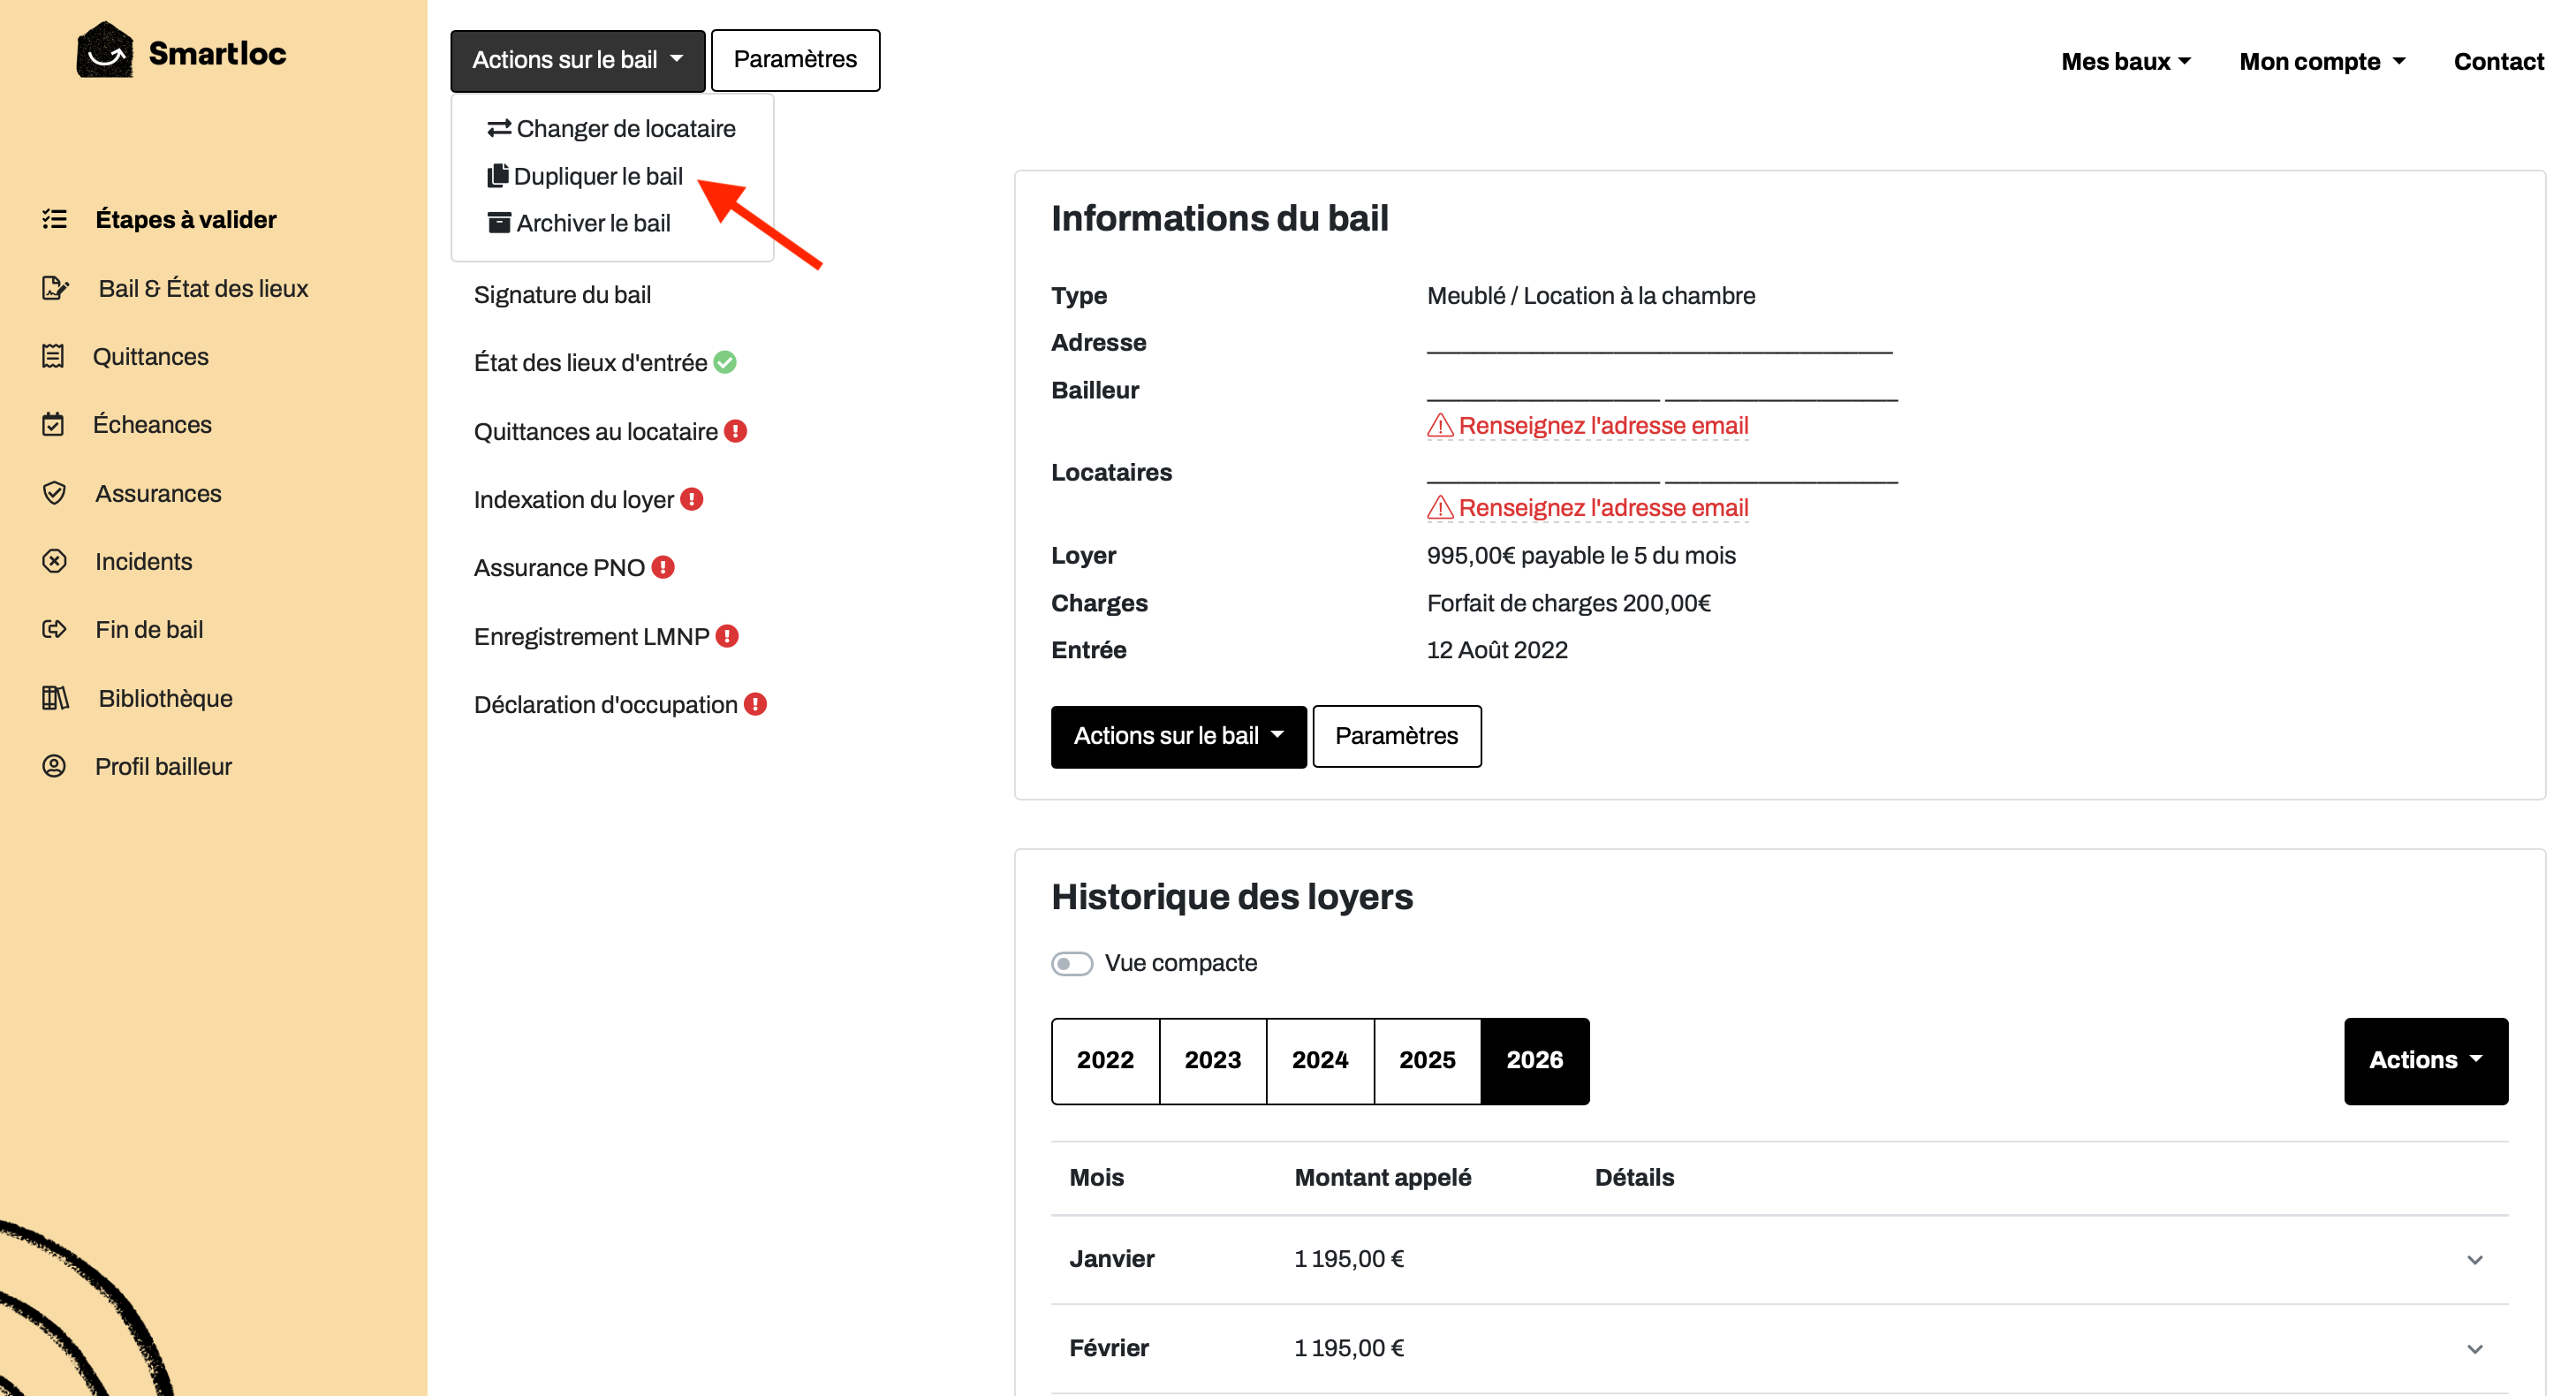Image resolution: width=2576 pixels, height=1396 pixels.
Task: Open the Bibliothèque sidebar section
Action: click(165, 698)
